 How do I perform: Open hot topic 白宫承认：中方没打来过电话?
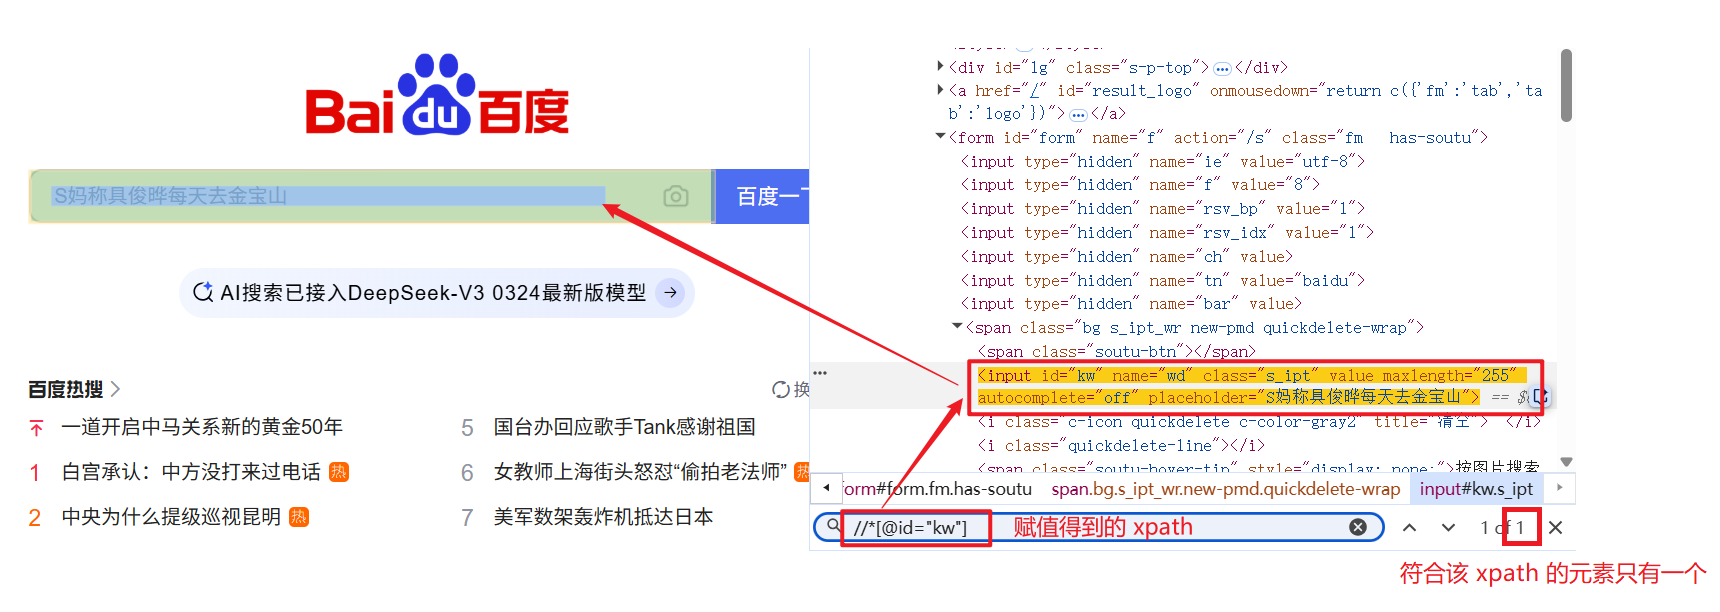tap(191, 472)
